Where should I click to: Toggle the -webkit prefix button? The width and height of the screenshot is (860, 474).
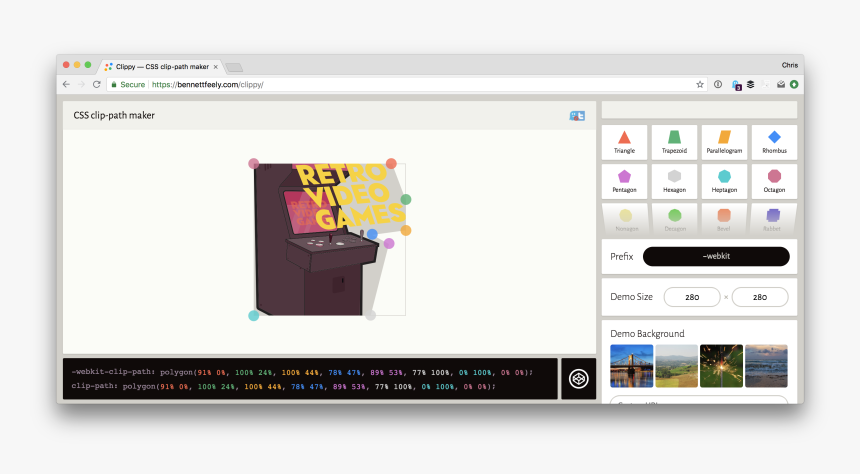click(716, 256)
